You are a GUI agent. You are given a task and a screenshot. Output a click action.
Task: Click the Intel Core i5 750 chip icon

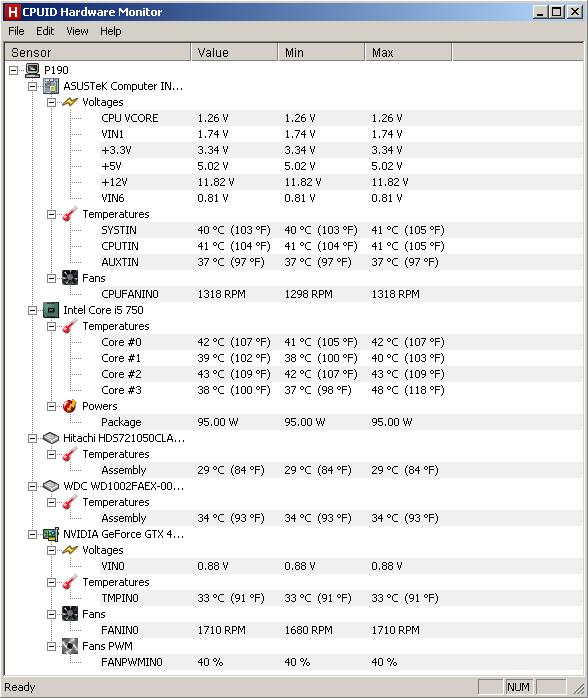pos(51,310)
